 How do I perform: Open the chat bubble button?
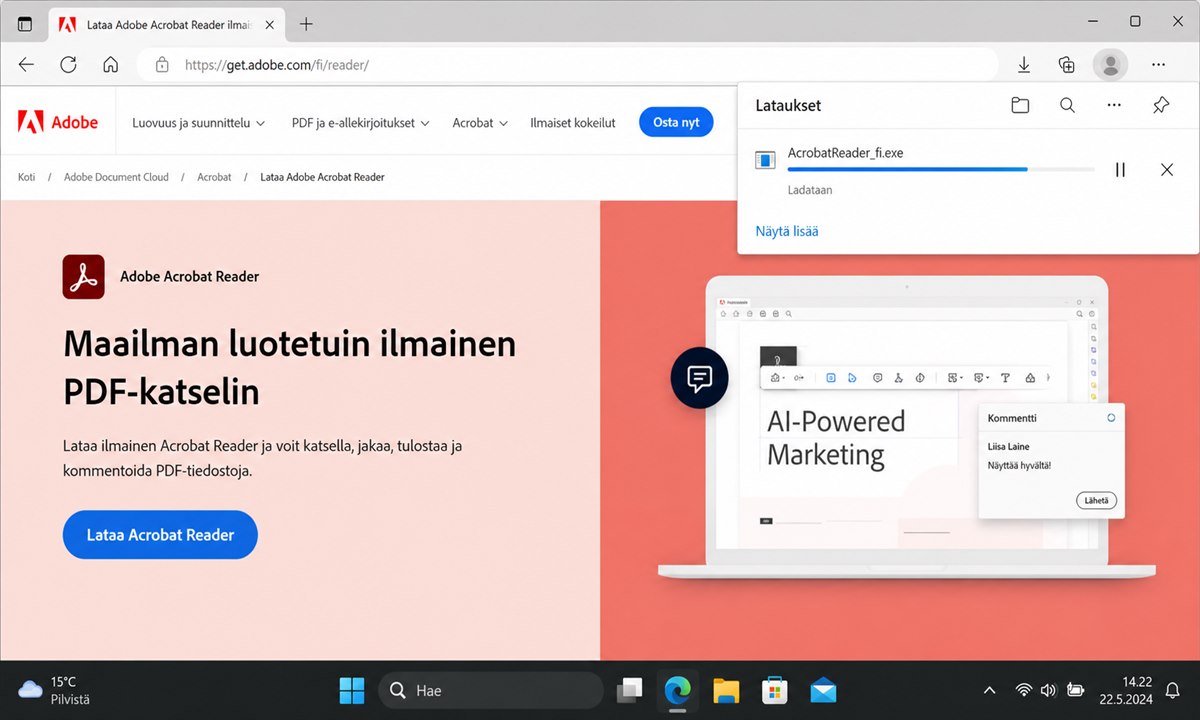coord(700,378)
